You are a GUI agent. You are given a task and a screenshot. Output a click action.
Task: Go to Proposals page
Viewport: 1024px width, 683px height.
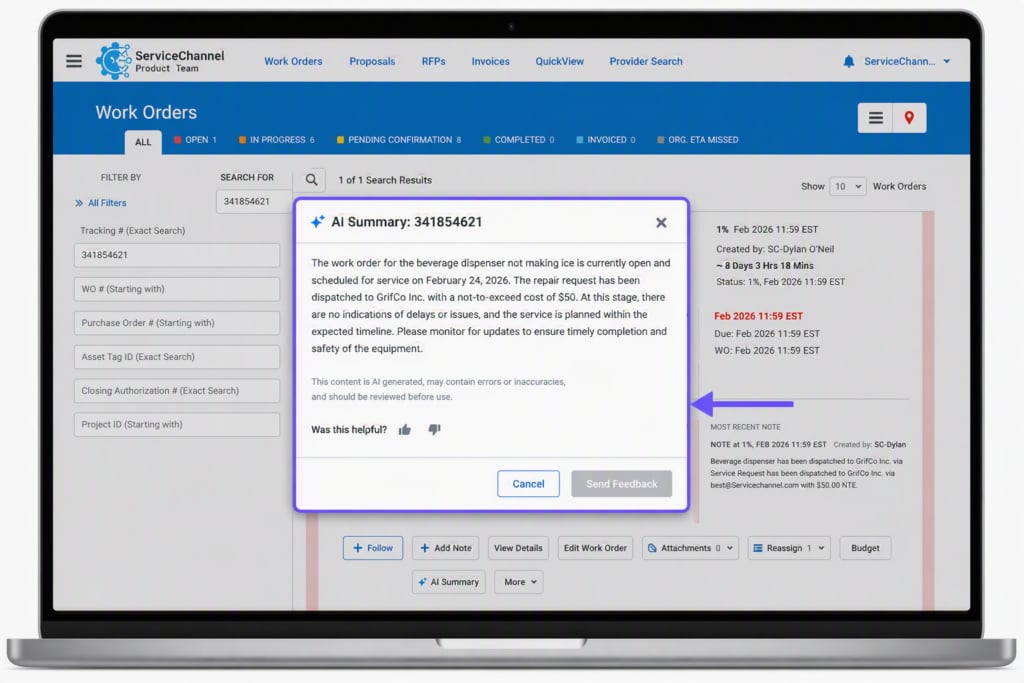(372, 61)
